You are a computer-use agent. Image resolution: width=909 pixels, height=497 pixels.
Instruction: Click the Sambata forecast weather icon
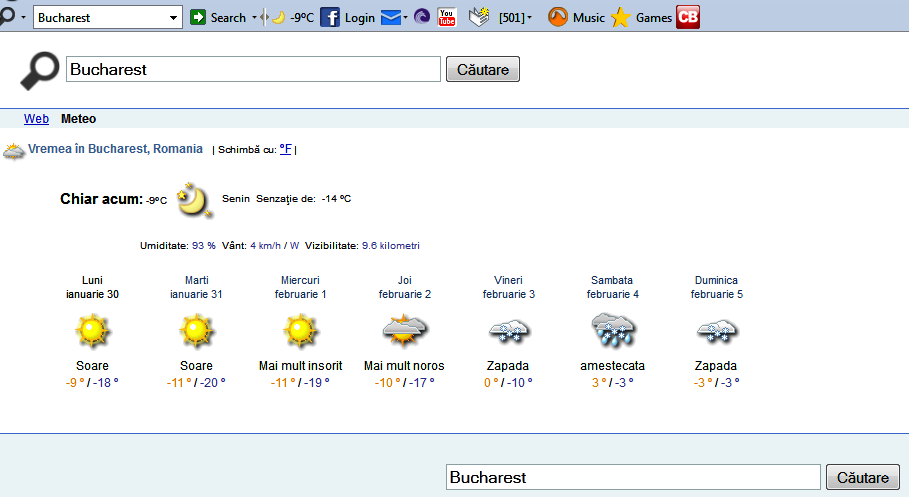click(611, 330)
